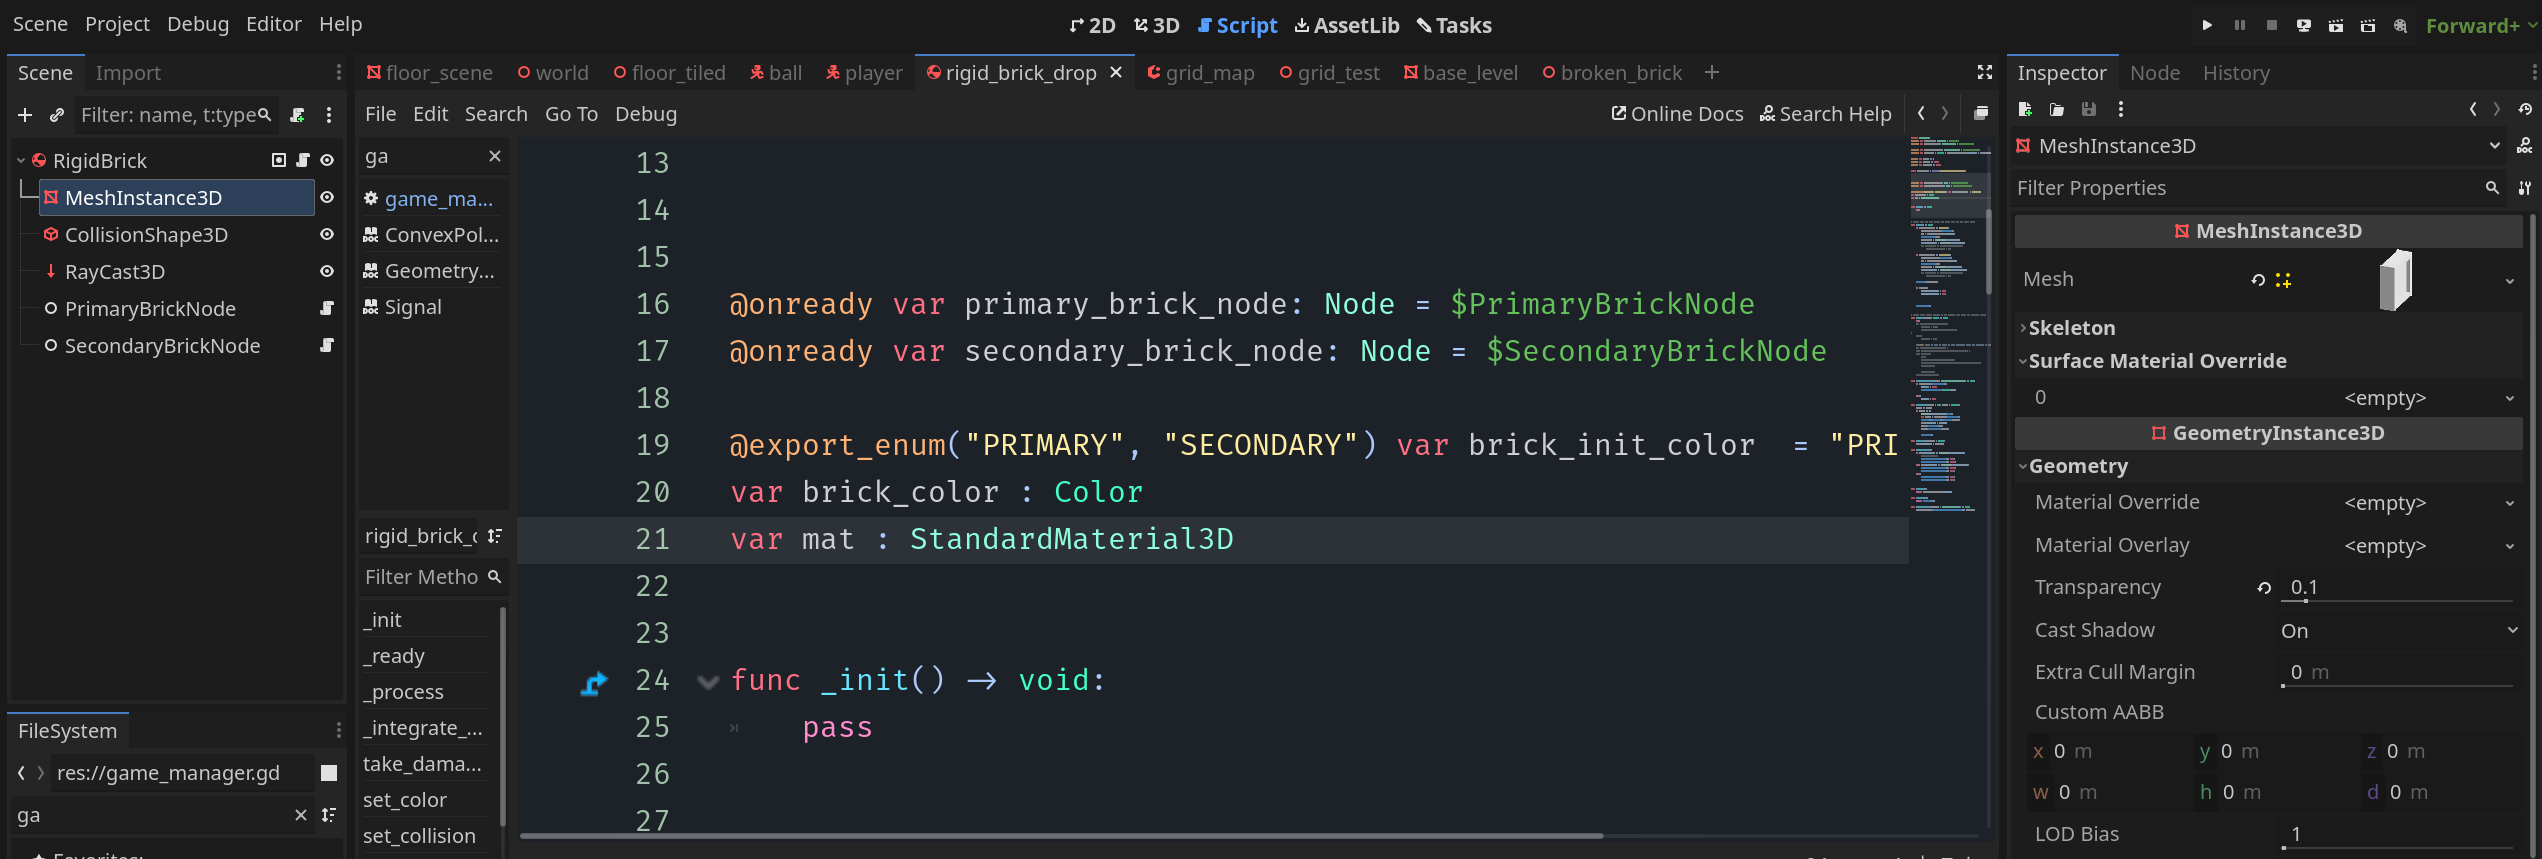Pause the running project
The image size is (2542, 859).
(2240, 25)
